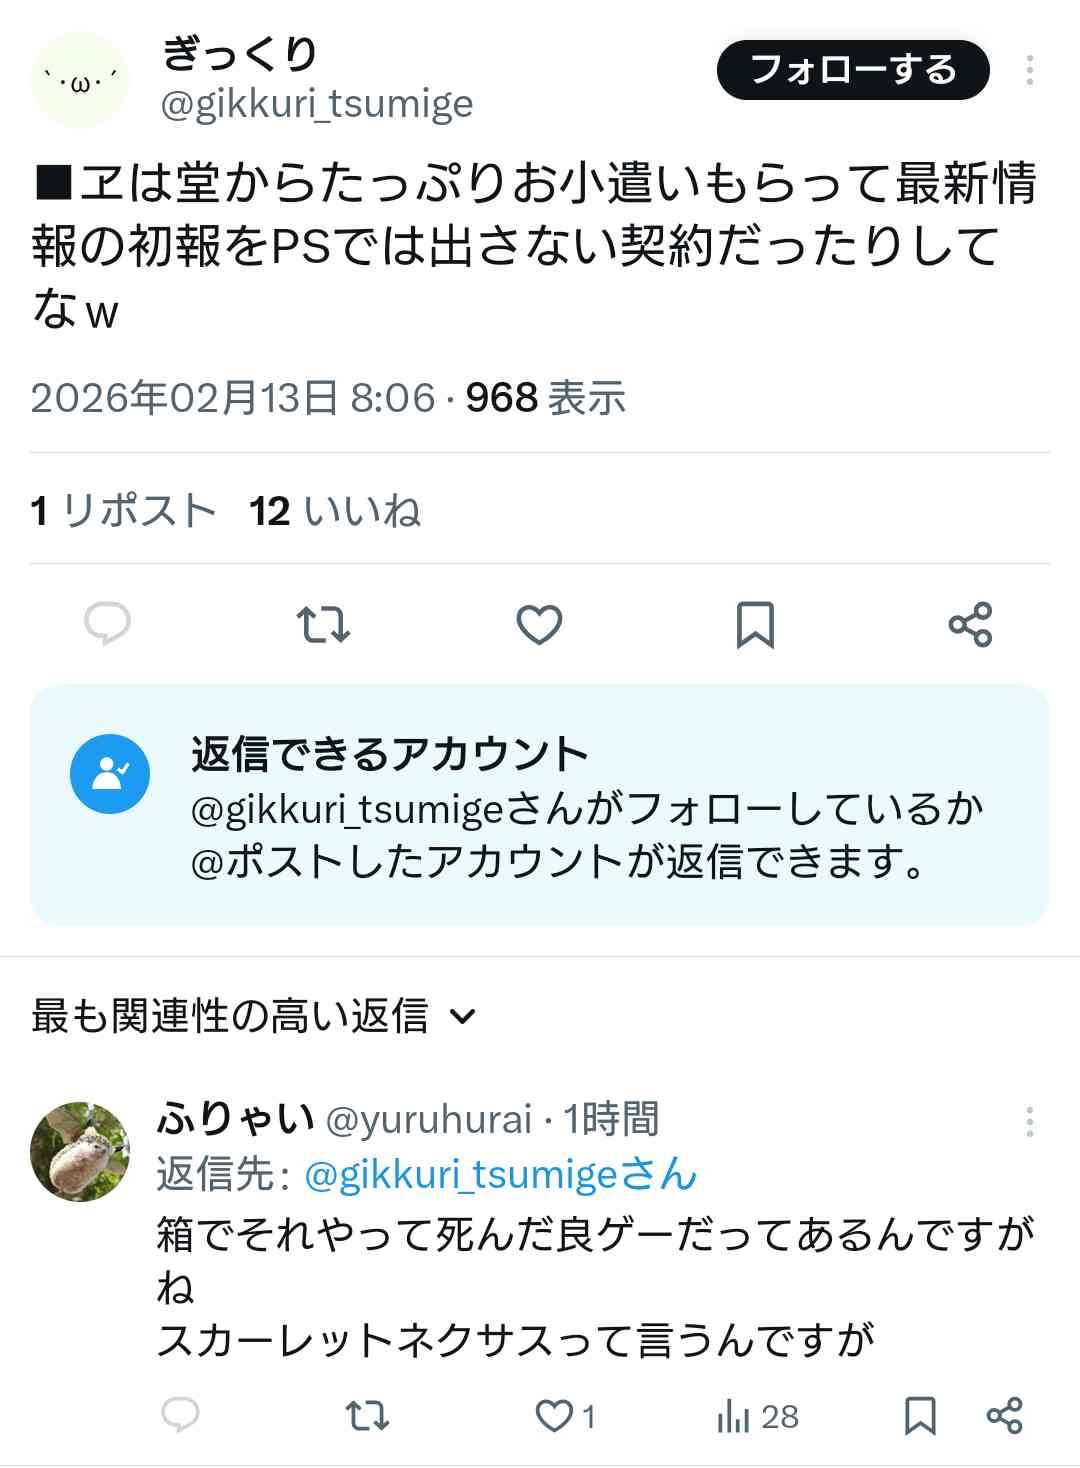Viewport: 1080px width, 1468px height.
Task: Bookmark the main post
Action: [x=755, y=625]
